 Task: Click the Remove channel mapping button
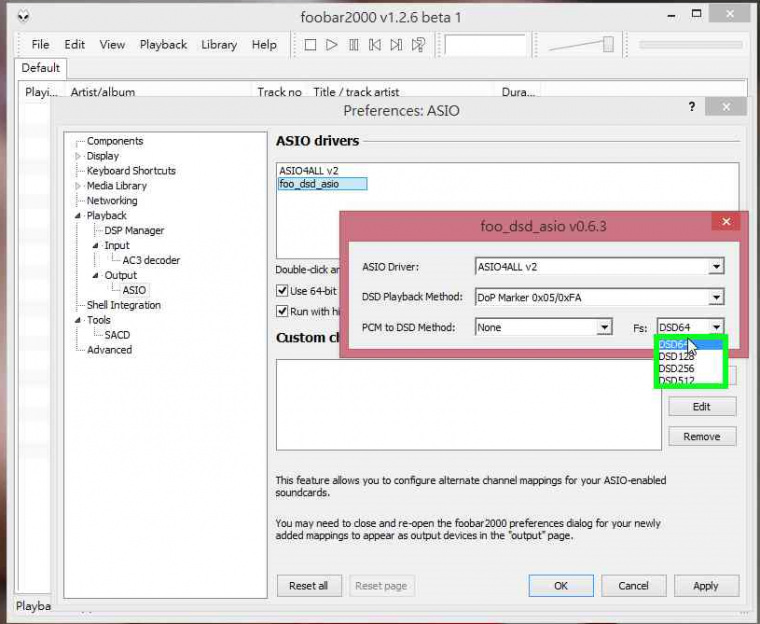tap(702, 436)
